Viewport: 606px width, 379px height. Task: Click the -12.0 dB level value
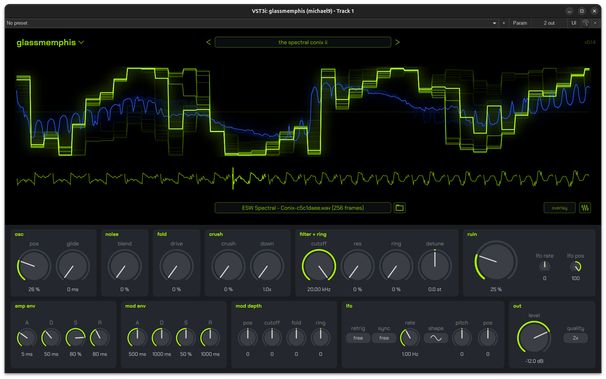(x=534, y=361)
